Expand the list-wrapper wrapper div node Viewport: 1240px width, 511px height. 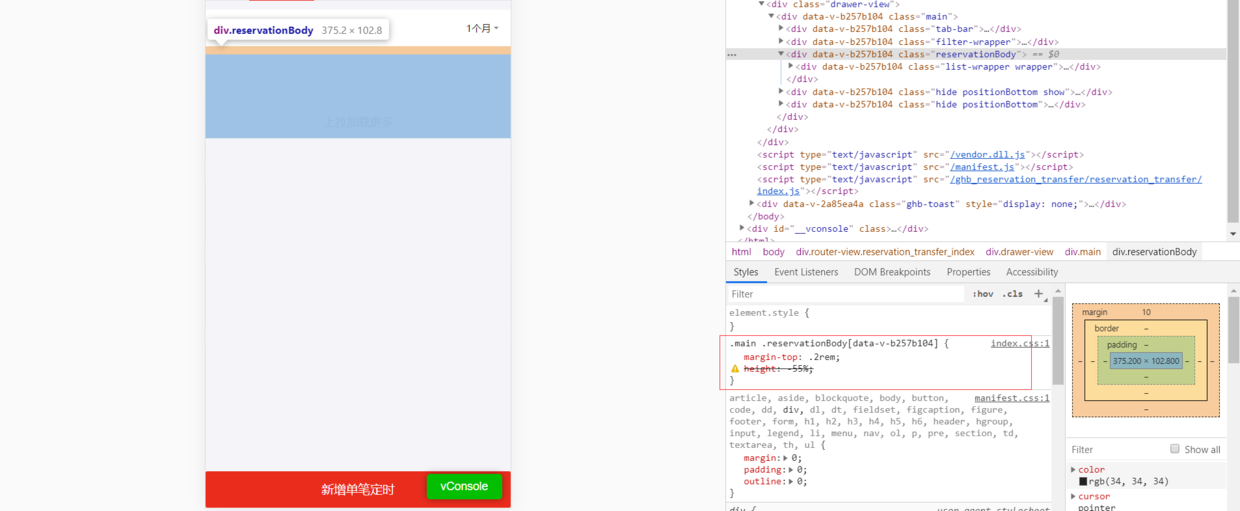tap(791, 67)
